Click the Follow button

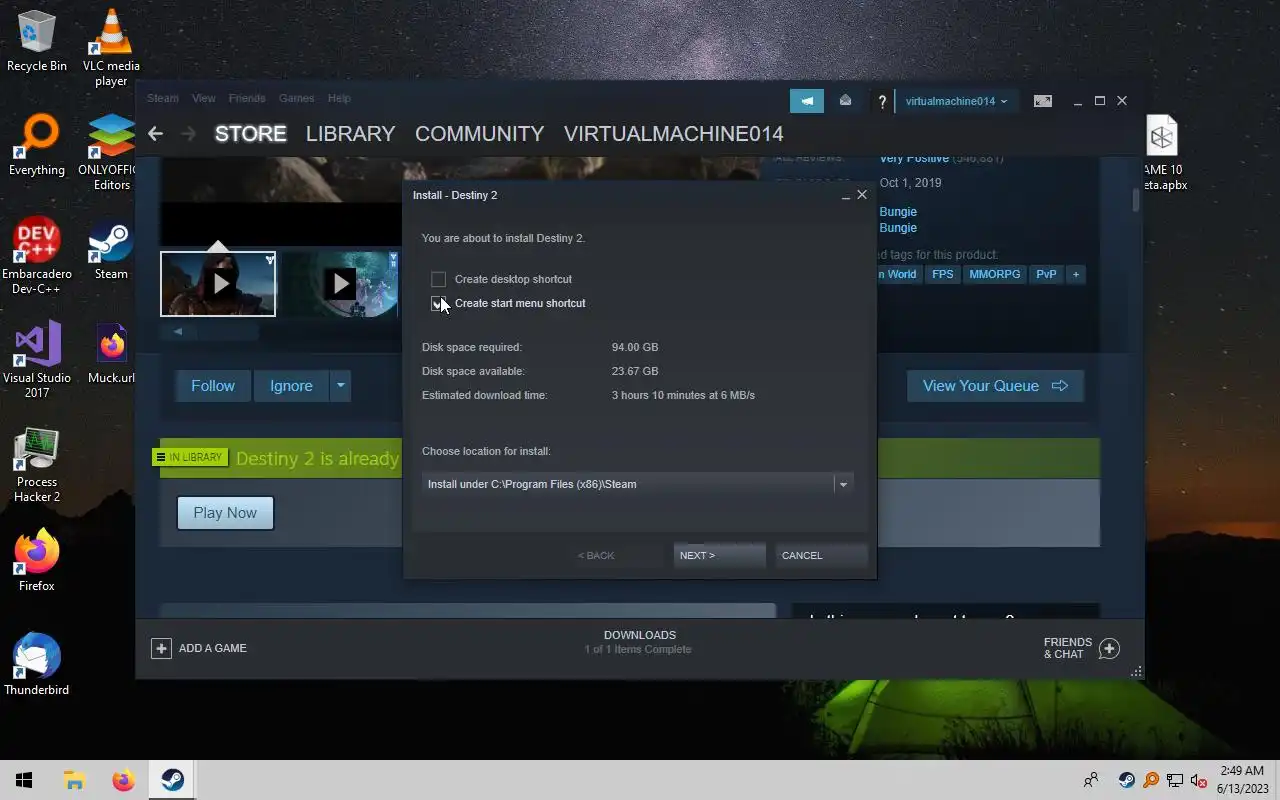213,386
